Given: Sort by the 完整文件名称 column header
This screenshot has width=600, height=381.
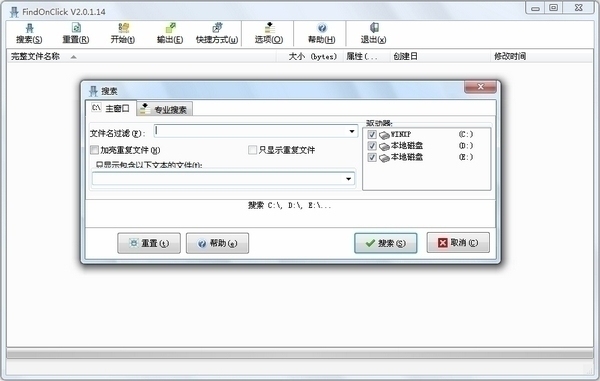Looking at the screenshot, I should [x=141, y=57].
